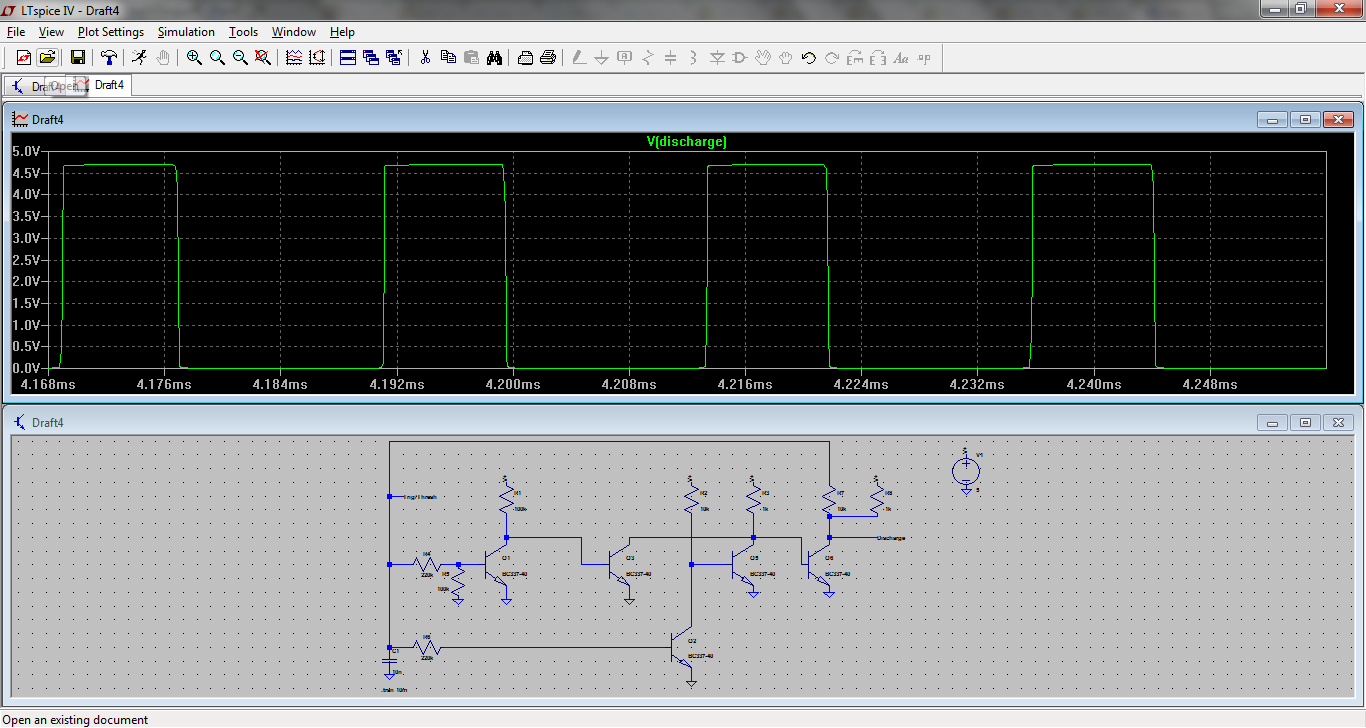
Task: Click the V(discharge) trace label
Action: pos(686,142)
